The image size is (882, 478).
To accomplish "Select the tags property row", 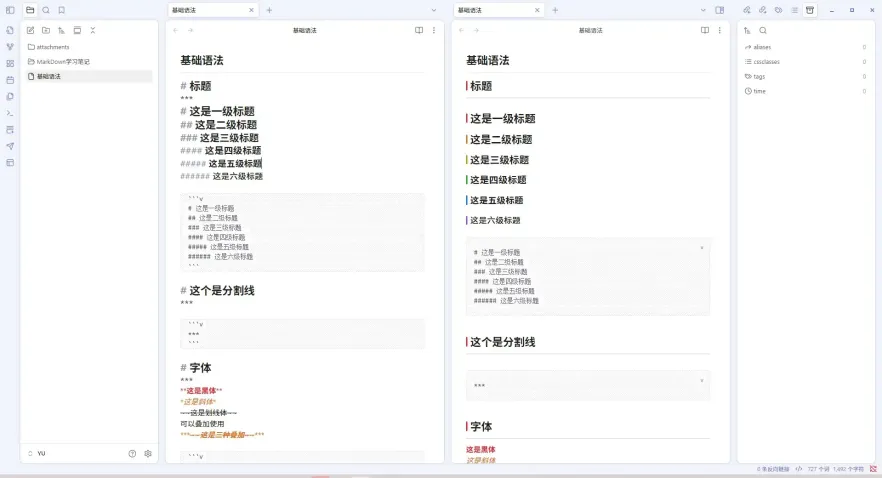I will (806, 76).
